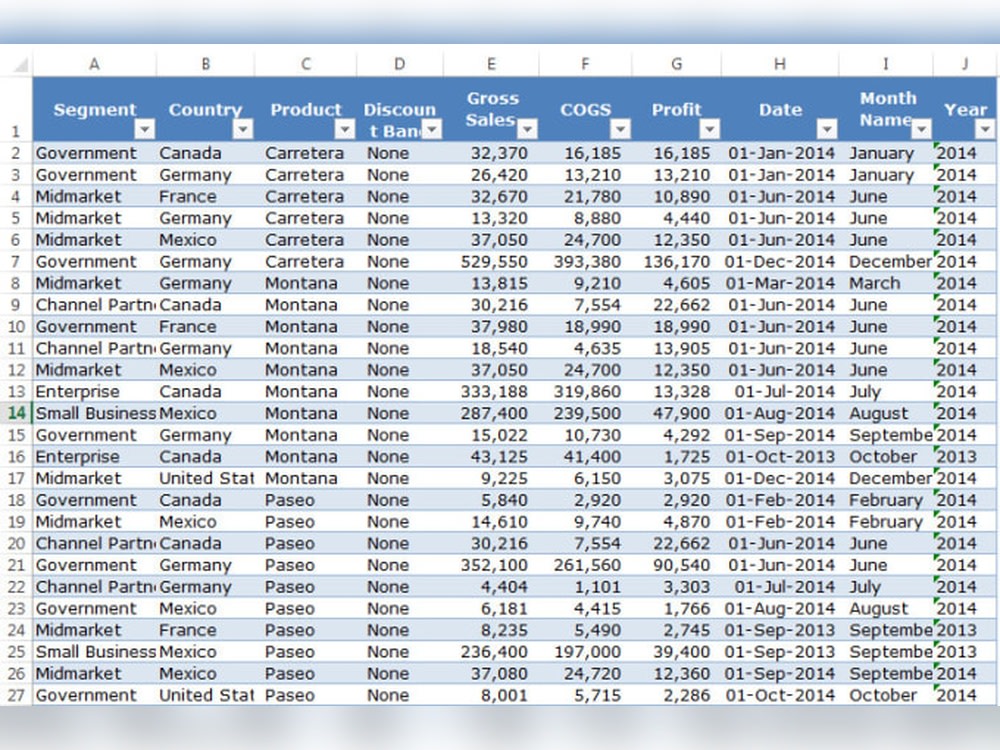Screen dimensions: 1000x750
Task: Click gross sales cell 236,400
Action: pos(491,652)
